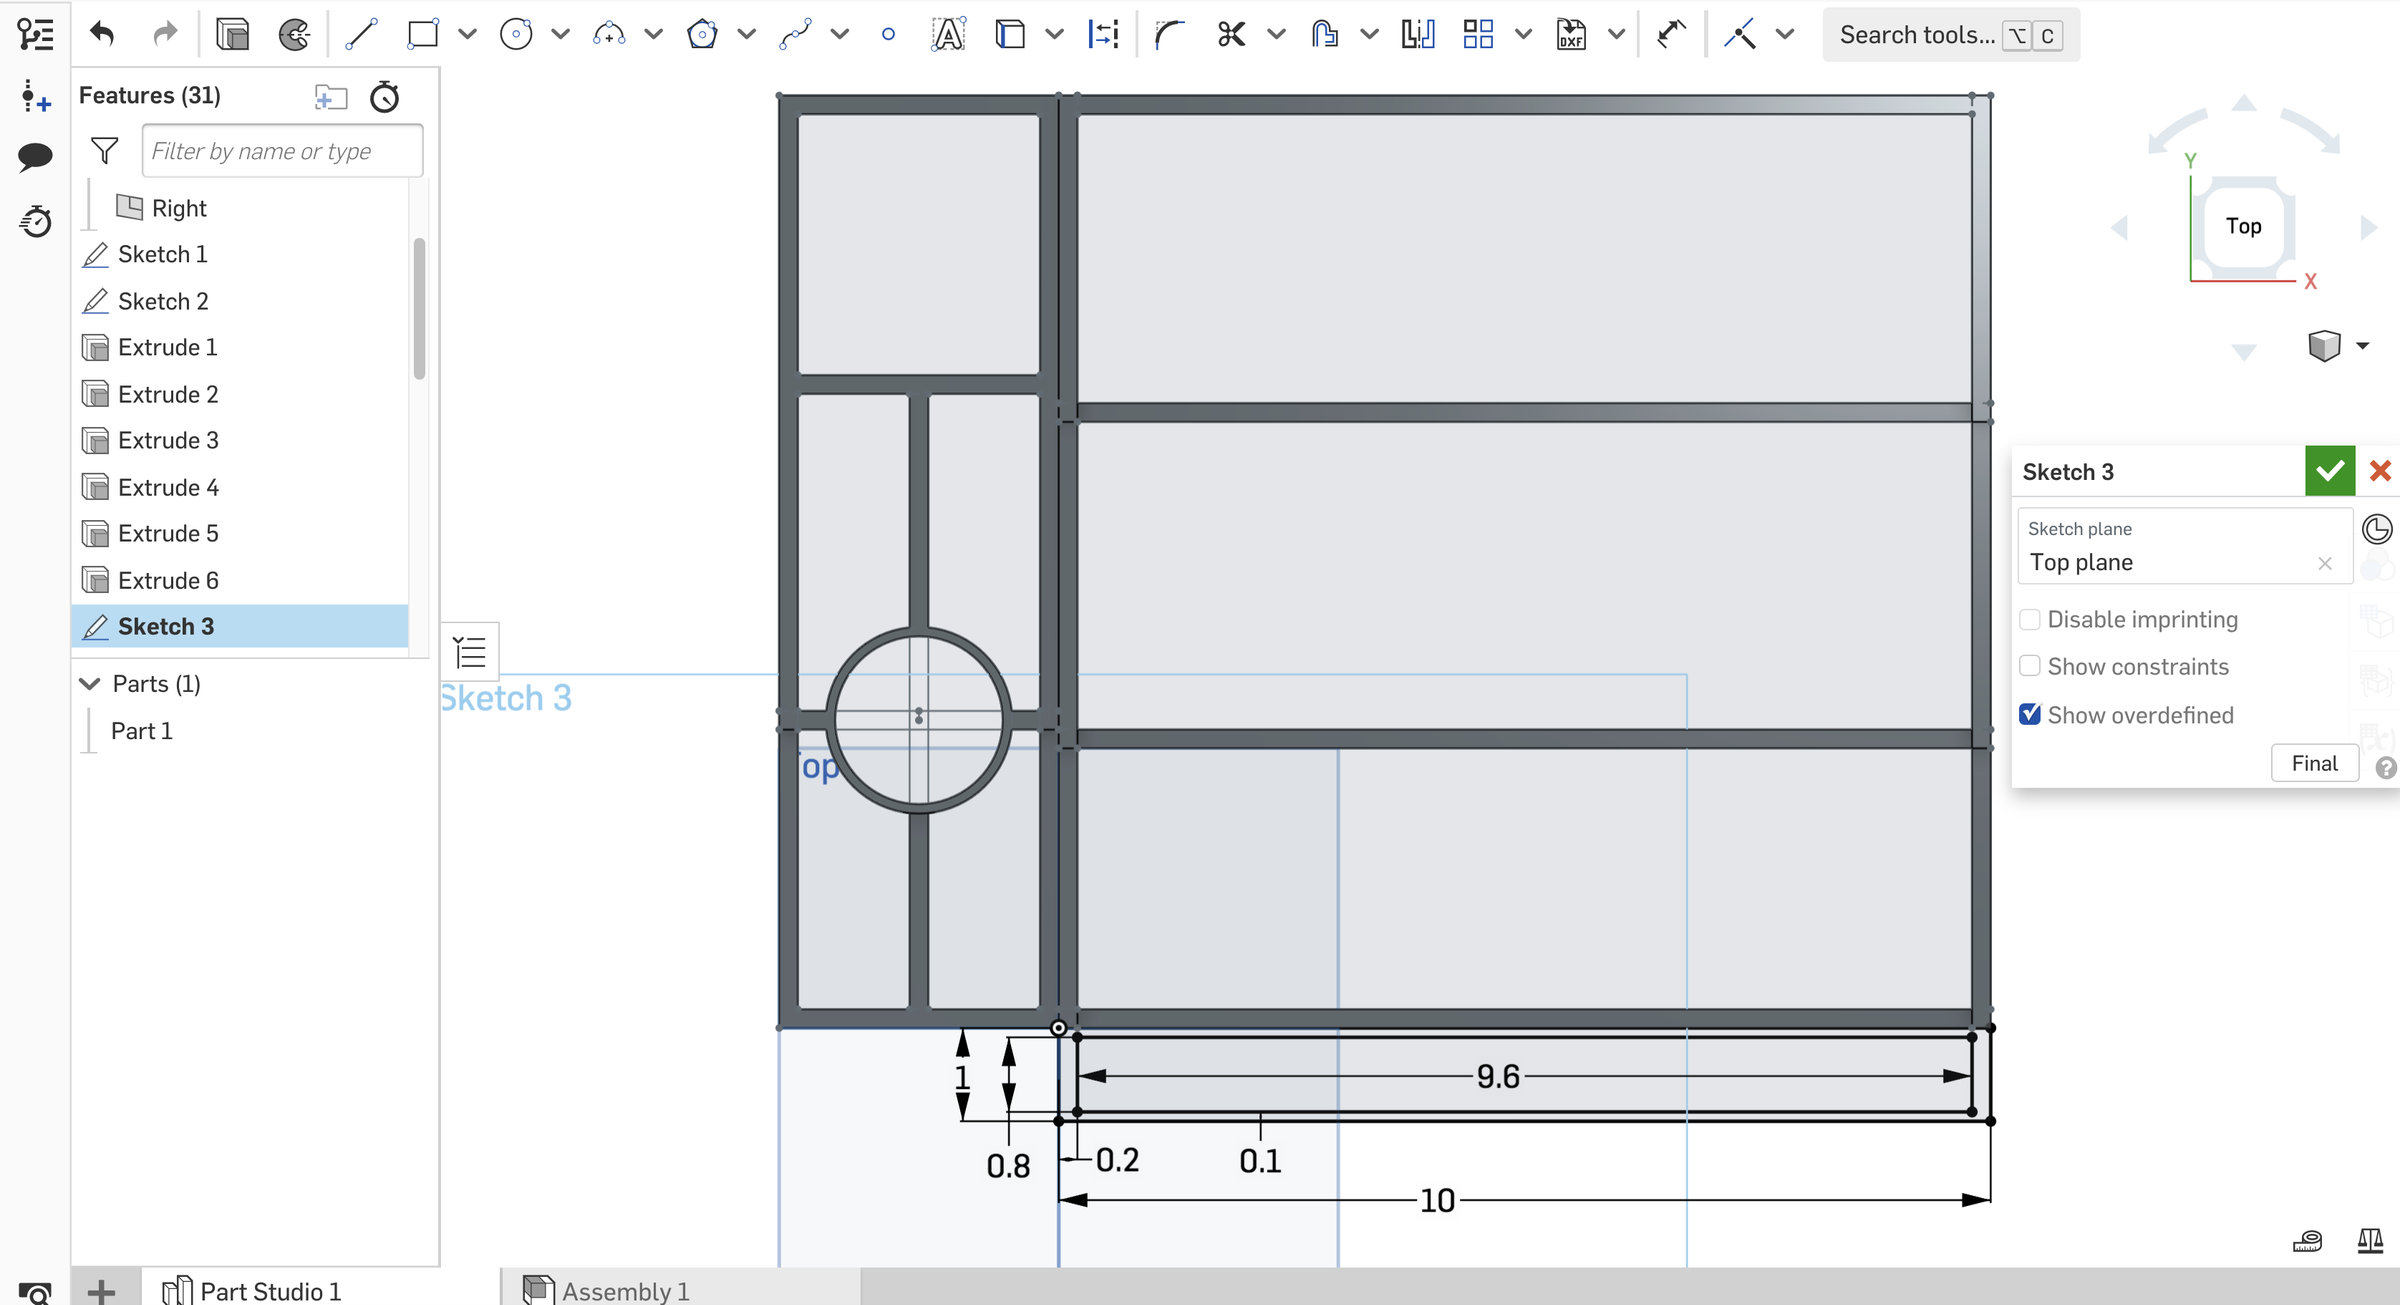Screen dimensions: 2400x1305
Task: Activate the Sketch fillet tool
Action: [x=1168, y=34]
